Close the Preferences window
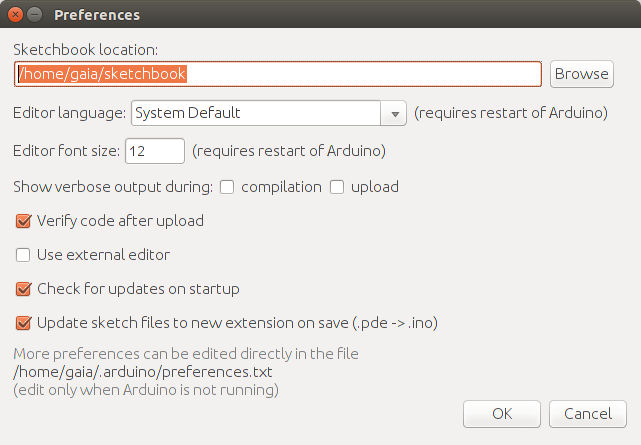Viewport: 641px width, 445px height. [x=14, y=15]
